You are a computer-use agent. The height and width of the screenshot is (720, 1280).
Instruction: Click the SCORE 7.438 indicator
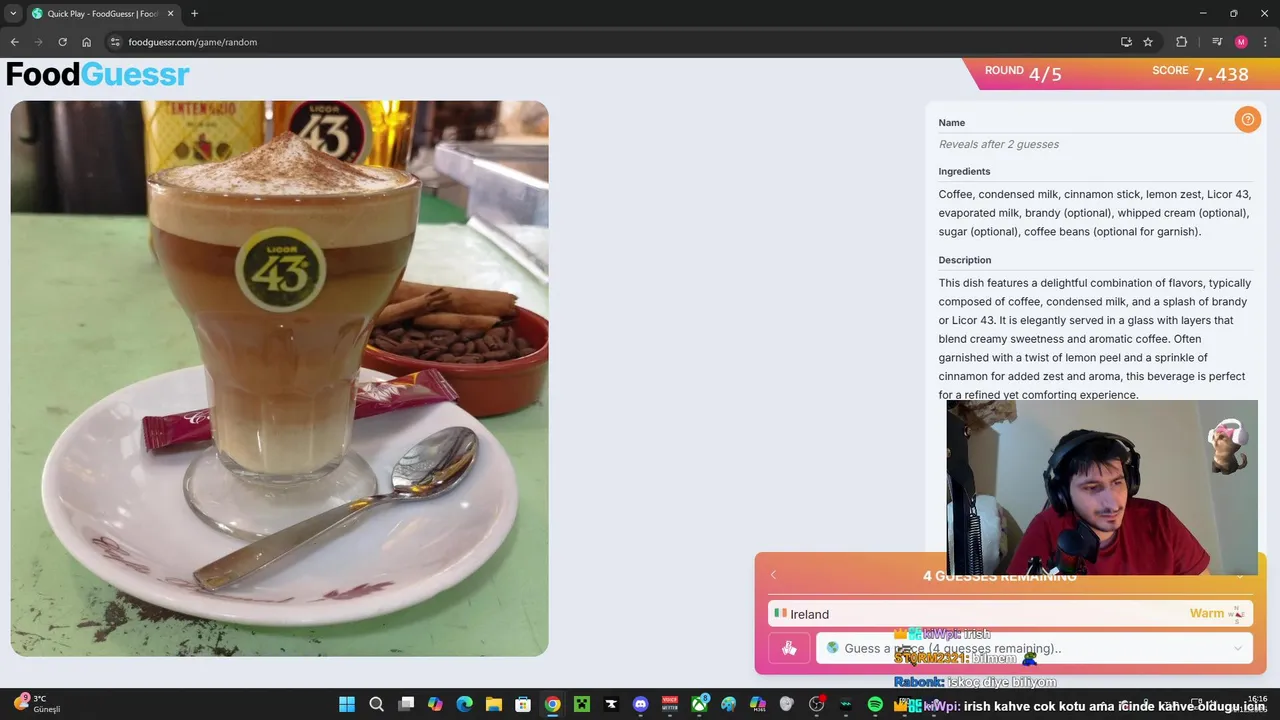[1200, 73]
